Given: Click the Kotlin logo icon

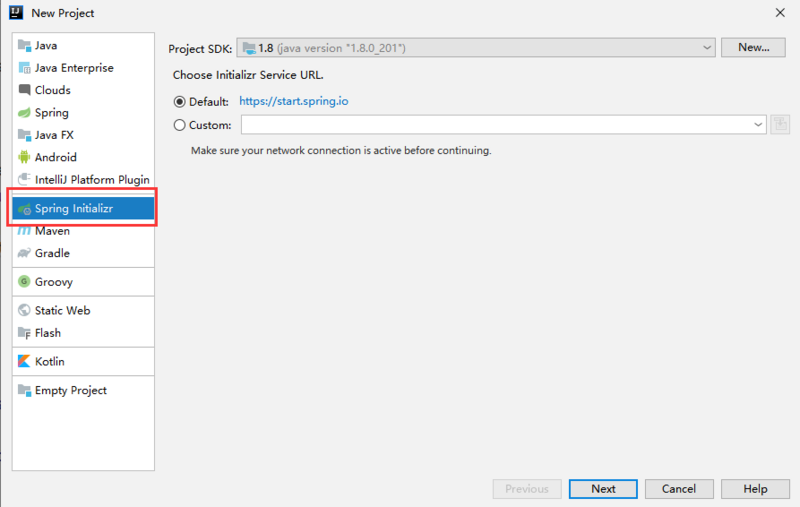Looking at the screenshot, I should (x=24, y=361).
